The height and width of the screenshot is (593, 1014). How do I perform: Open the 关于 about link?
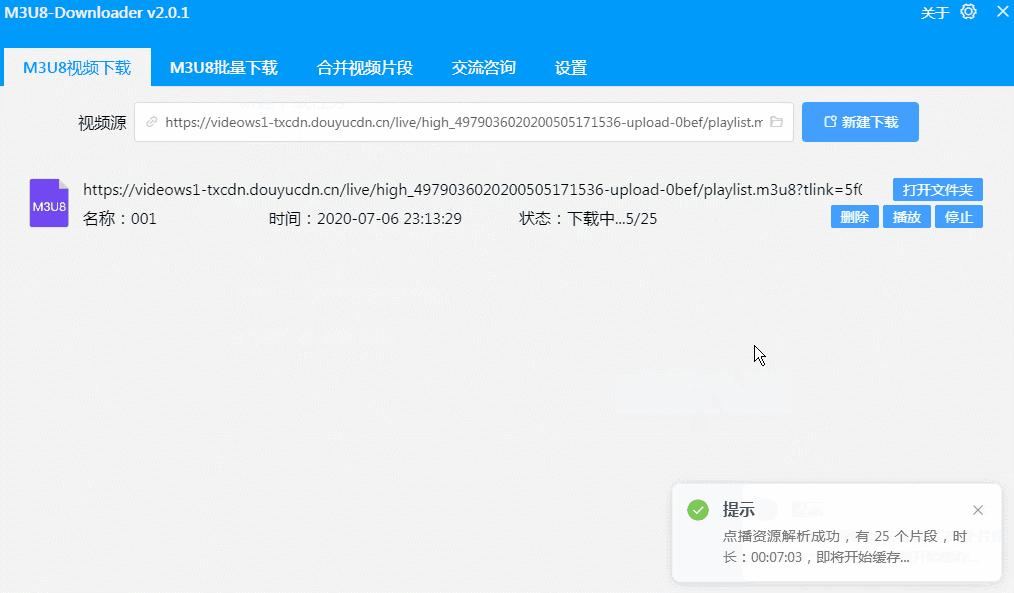tap(934, 13)
